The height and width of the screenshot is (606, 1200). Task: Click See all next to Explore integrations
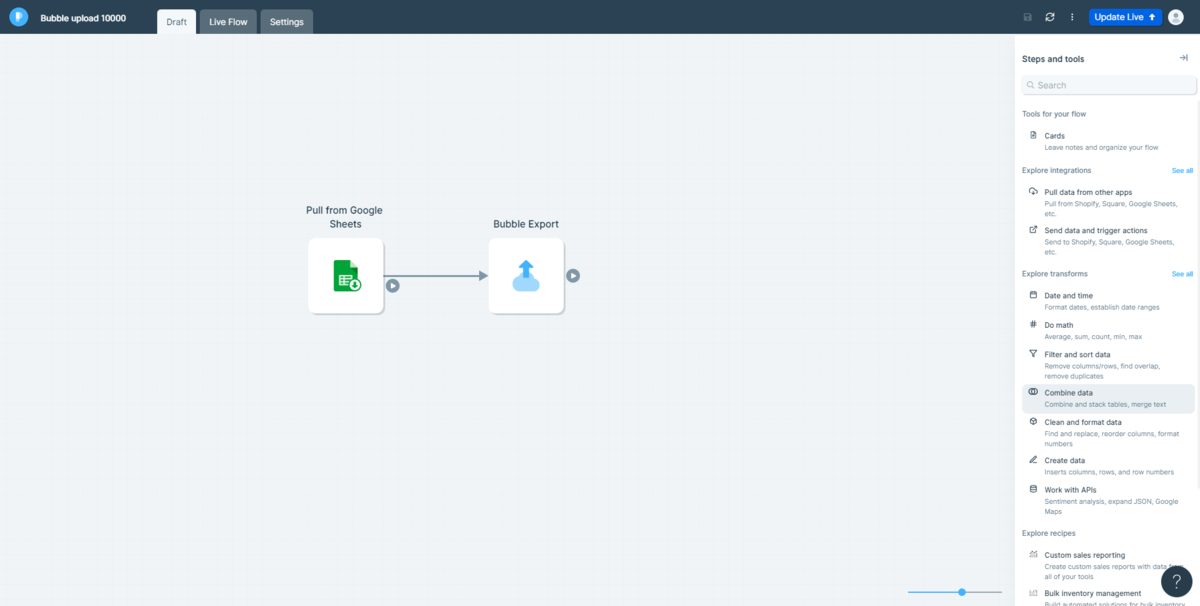pyautogui.click(x=1182, y=171)
